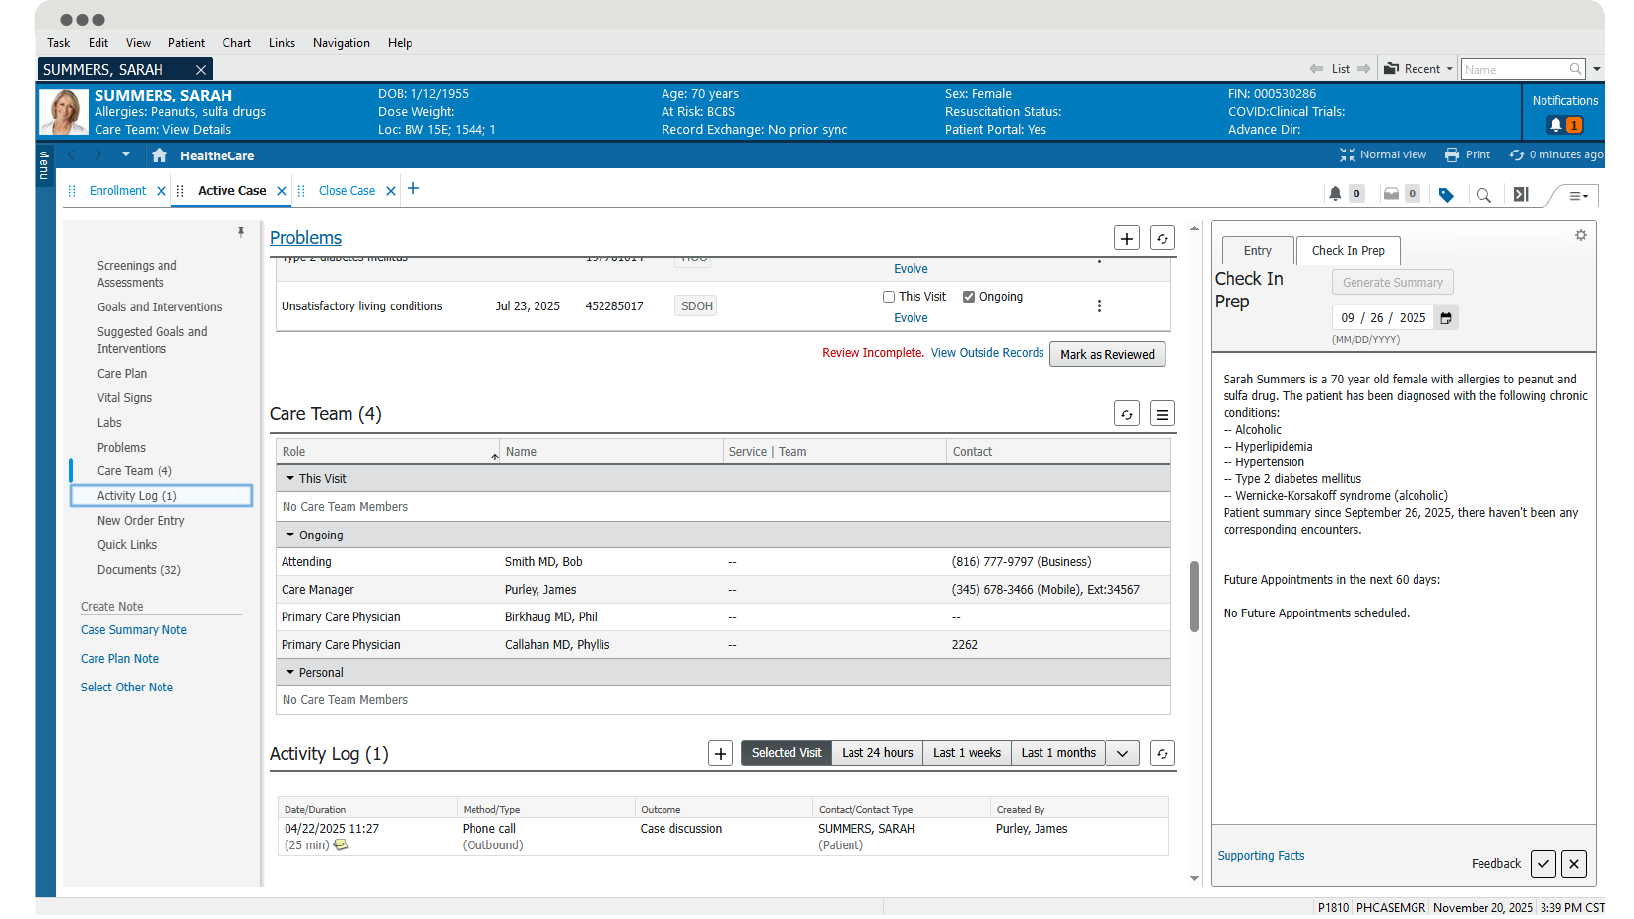Open the Patient menu

(186, 43)
